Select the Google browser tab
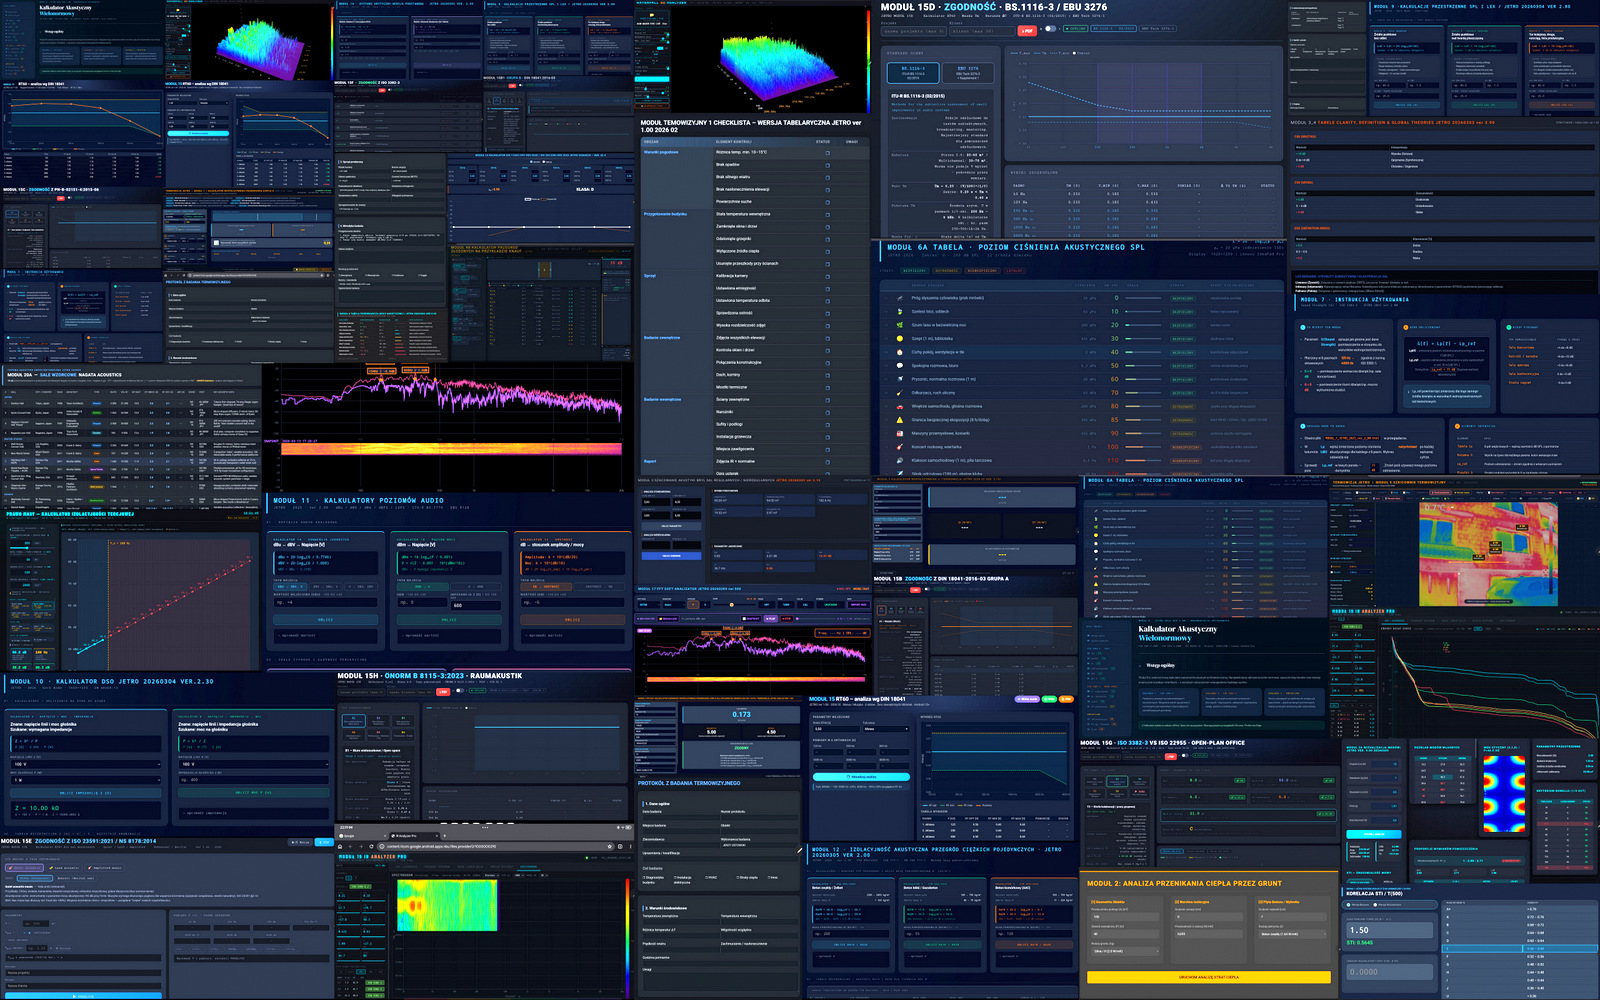Image resolution: width=1600 pixels, height=1000 pixels. pyautogui.click(x=352, y=836)
